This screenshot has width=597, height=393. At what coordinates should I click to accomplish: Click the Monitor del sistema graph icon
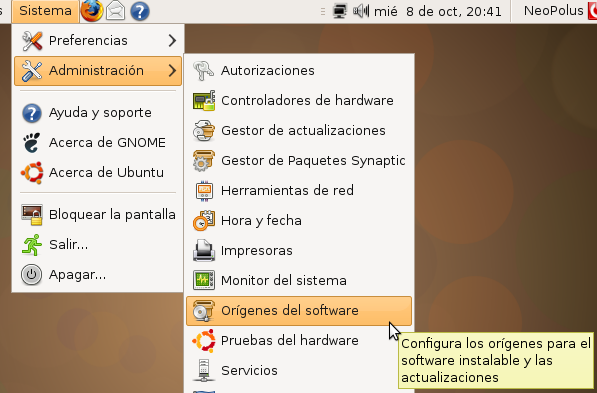tap(204, 281)
